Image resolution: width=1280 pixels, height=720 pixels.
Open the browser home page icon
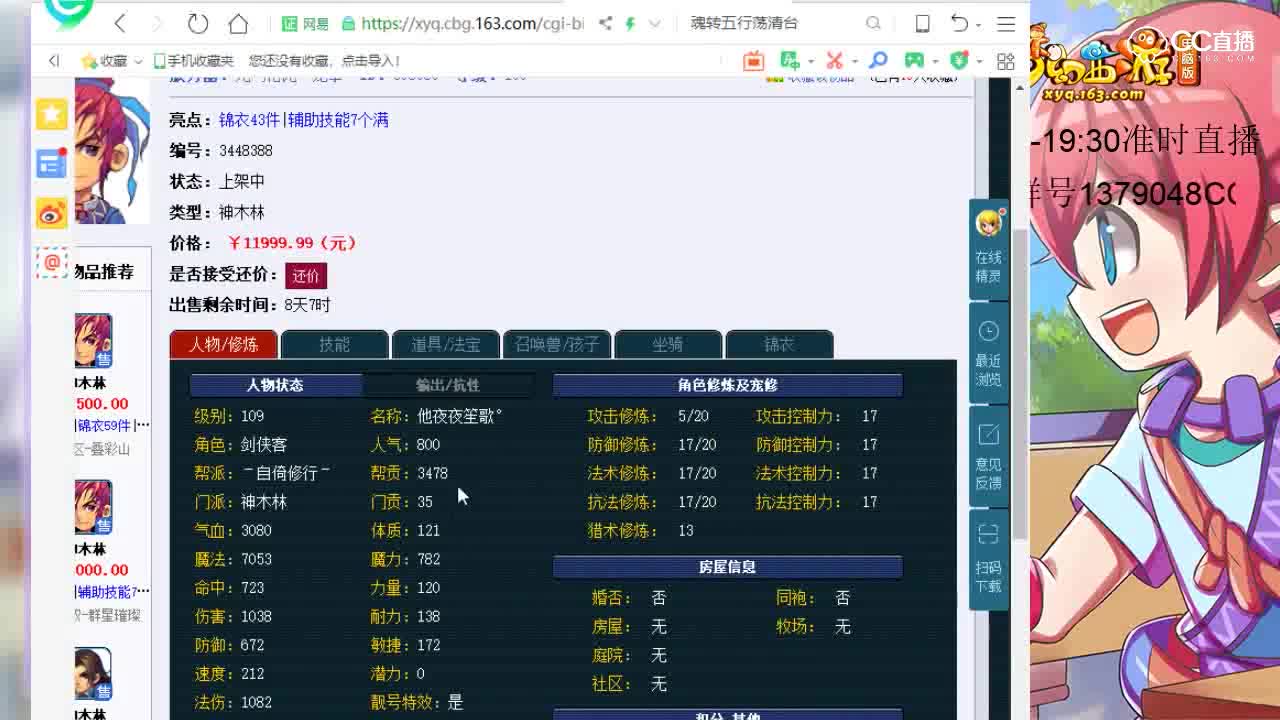[x=238, y=23]
